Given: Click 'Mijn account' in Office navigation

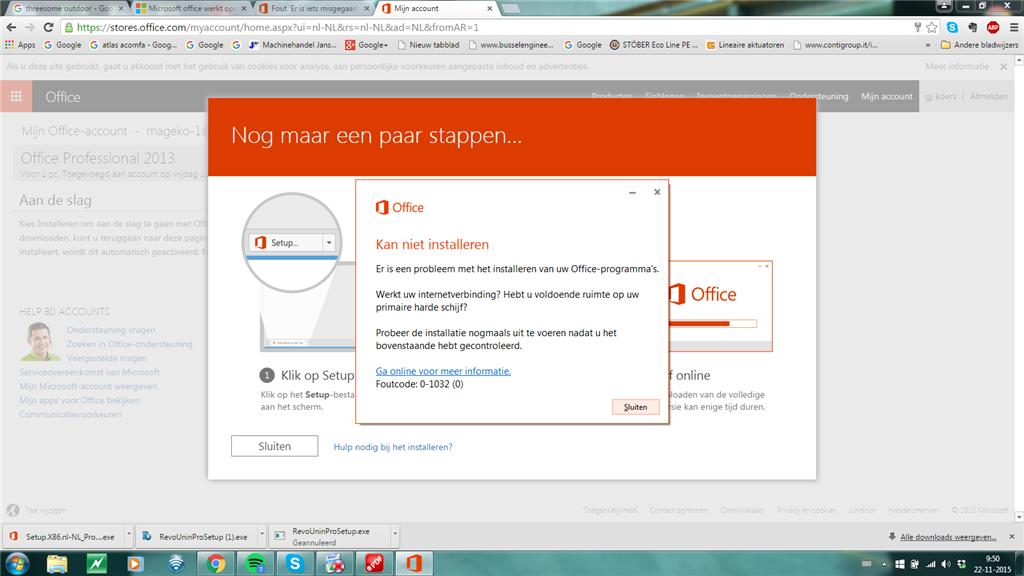Looking at the screenshot, I should point(886,97).
